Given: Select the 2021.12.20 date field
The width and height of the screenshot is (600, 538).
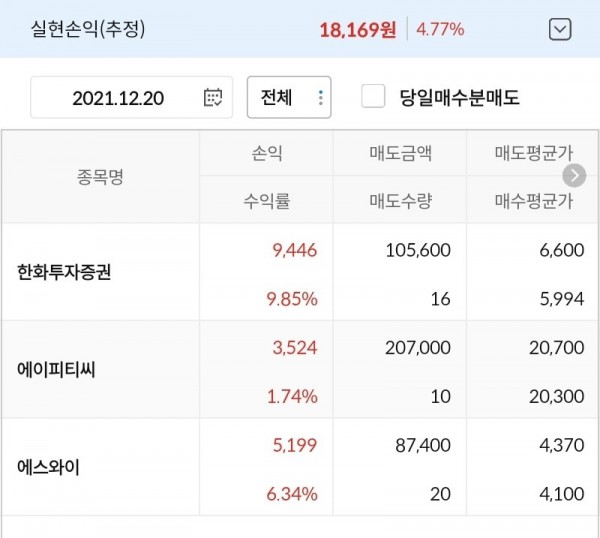Looking at the screenshot, I should [119, 98].
